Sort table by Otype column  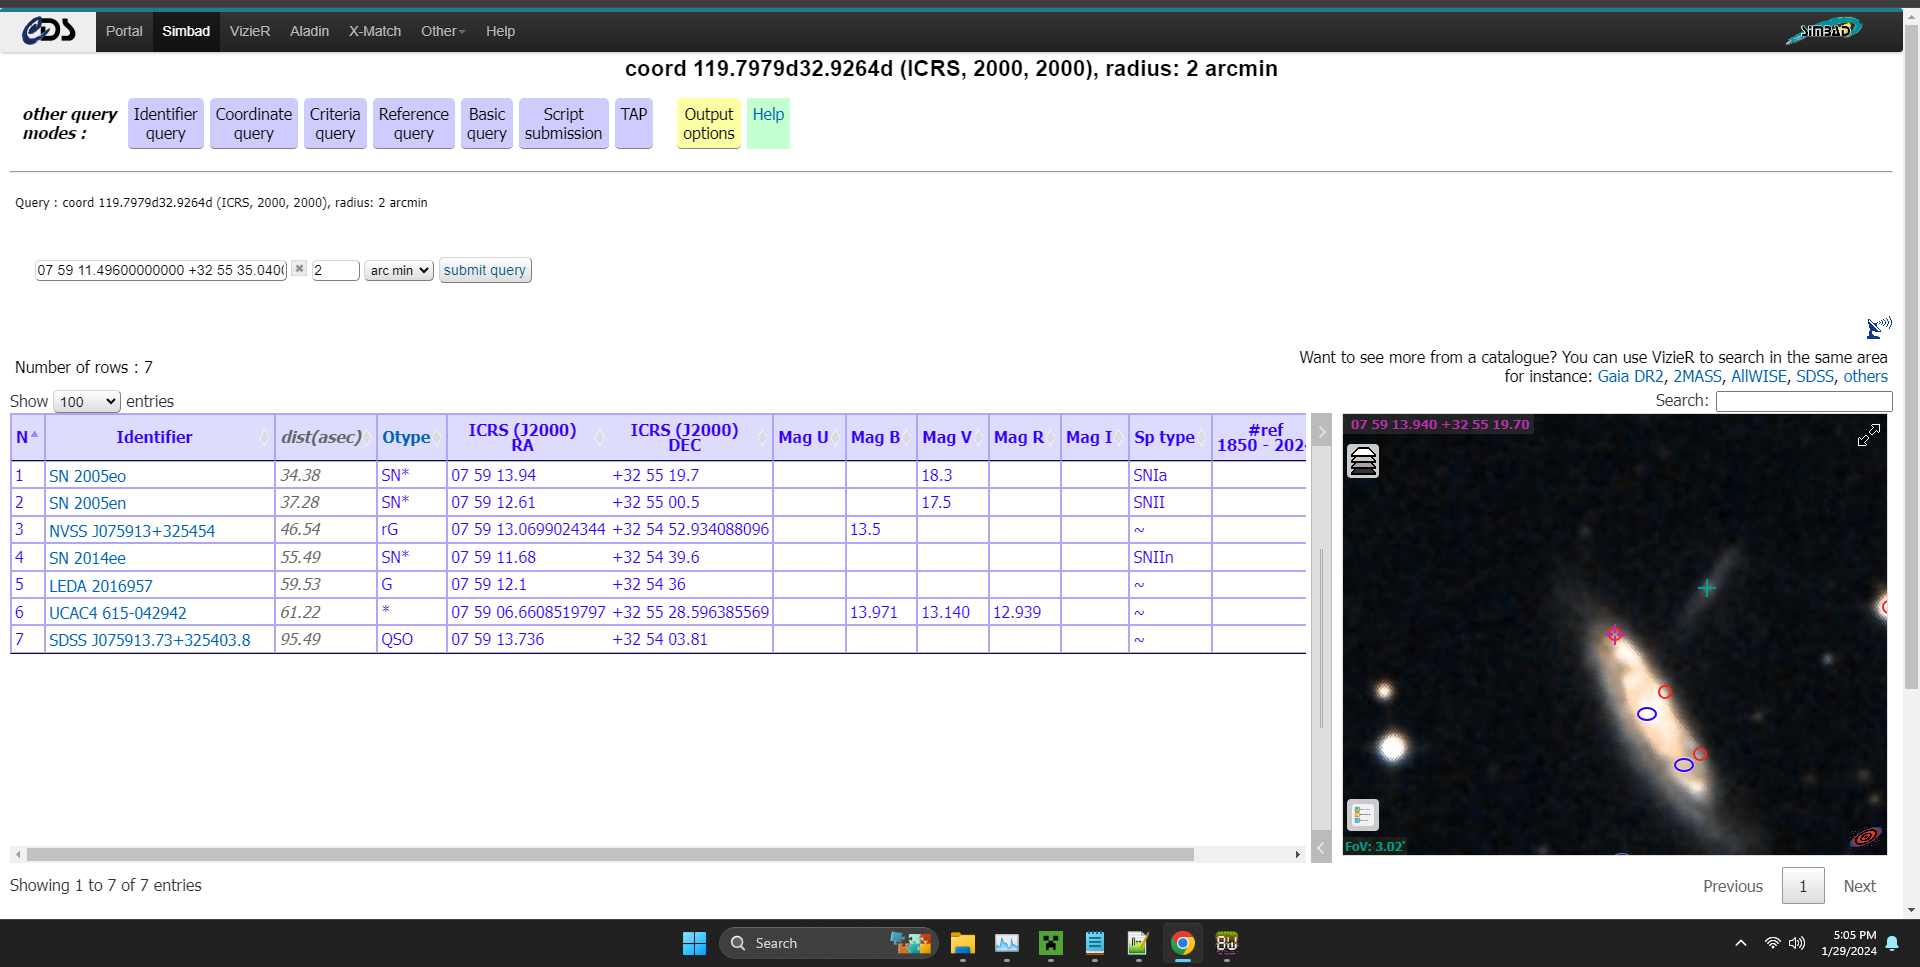[406, 437]
